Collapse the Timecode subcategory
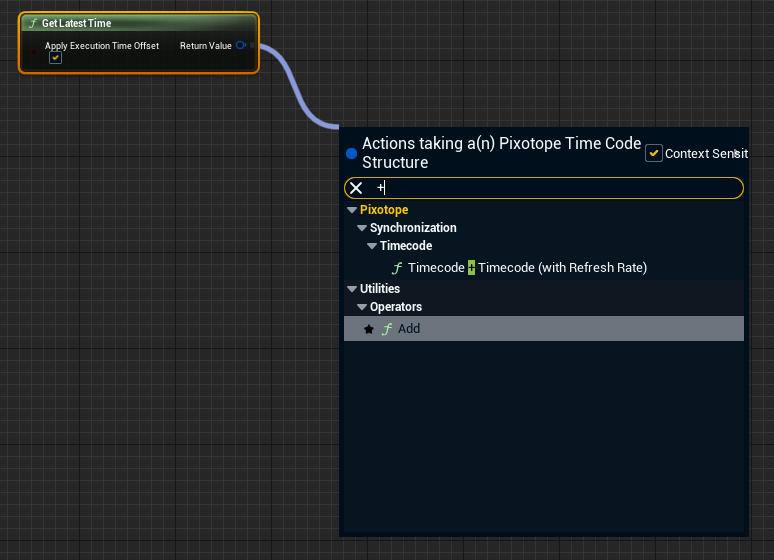Image resolution: width=774 pixels, height=560 pixels. click(x=372, y=246)
